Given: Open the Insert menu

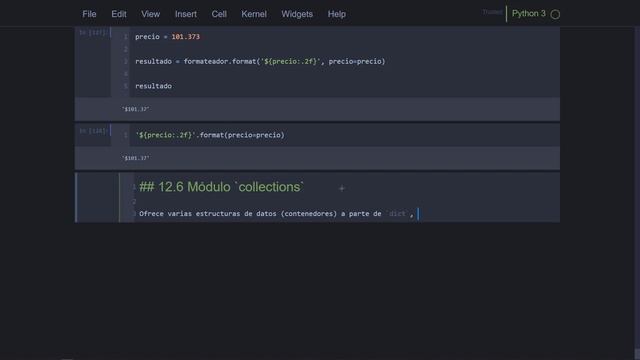Looking at the screenshot, I should click(x=186, y=14).
